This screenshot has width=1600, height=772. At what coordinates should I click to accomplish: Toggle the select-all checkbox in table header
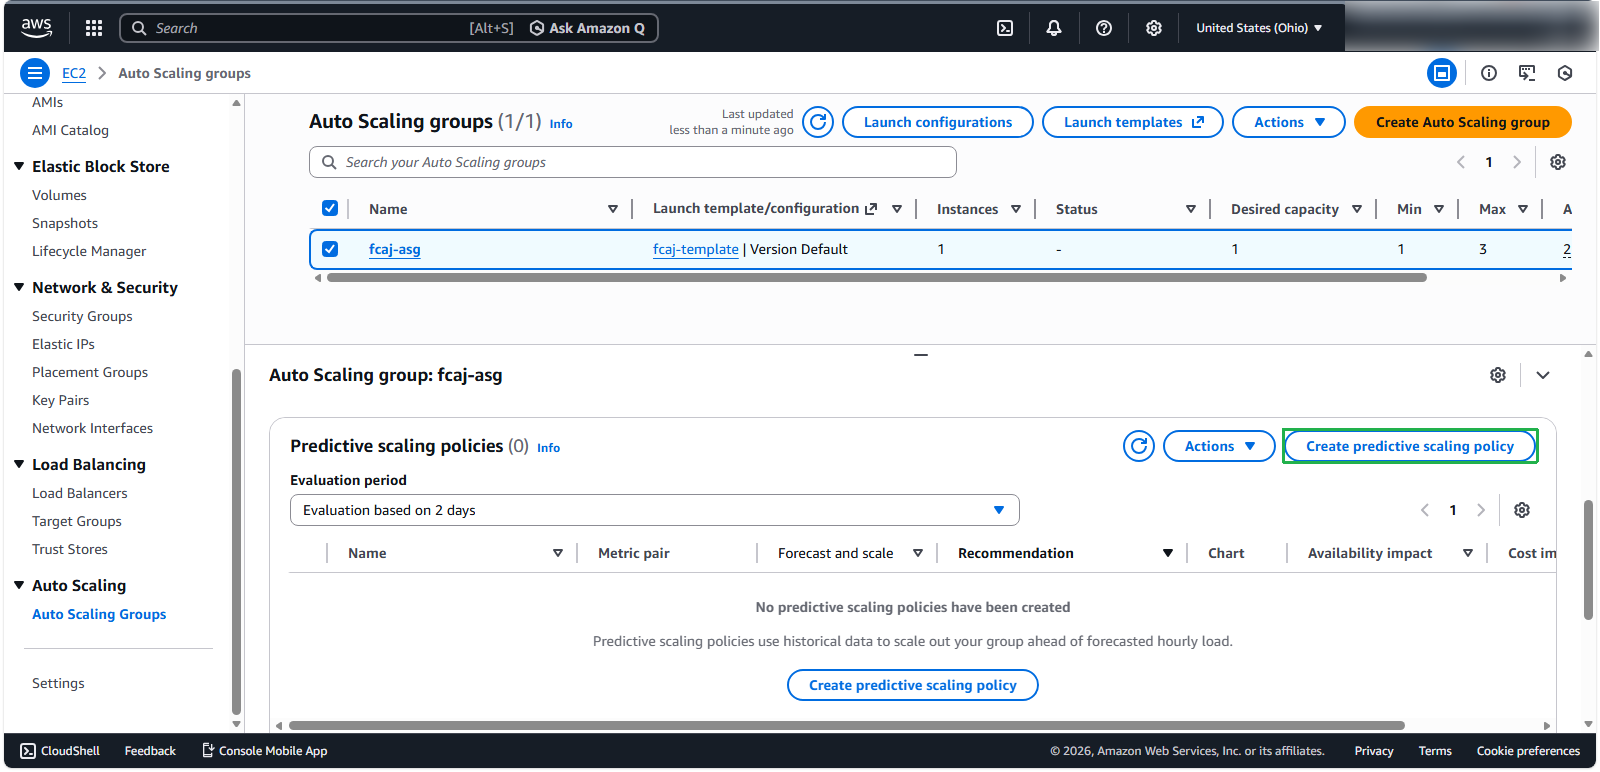coord(330,208)
